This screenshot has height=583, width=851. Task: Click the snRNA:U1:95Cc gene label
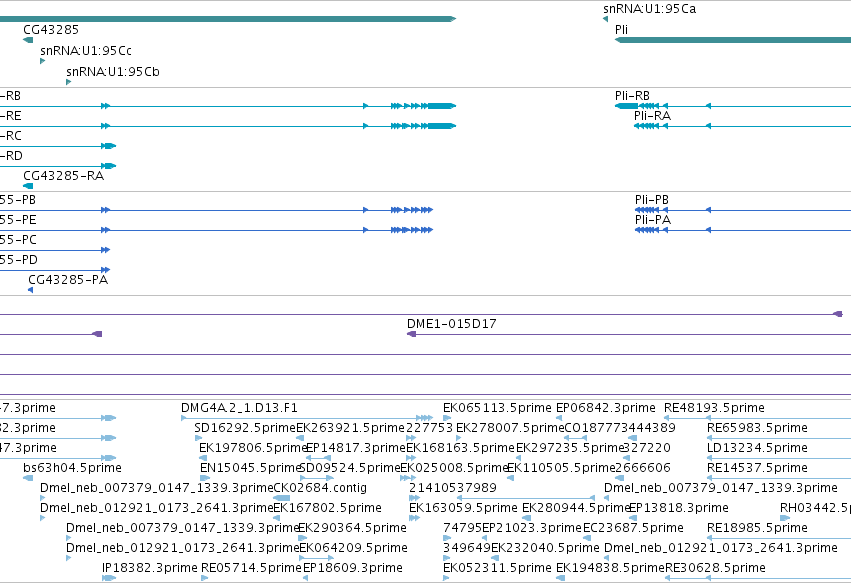(86, 50)
